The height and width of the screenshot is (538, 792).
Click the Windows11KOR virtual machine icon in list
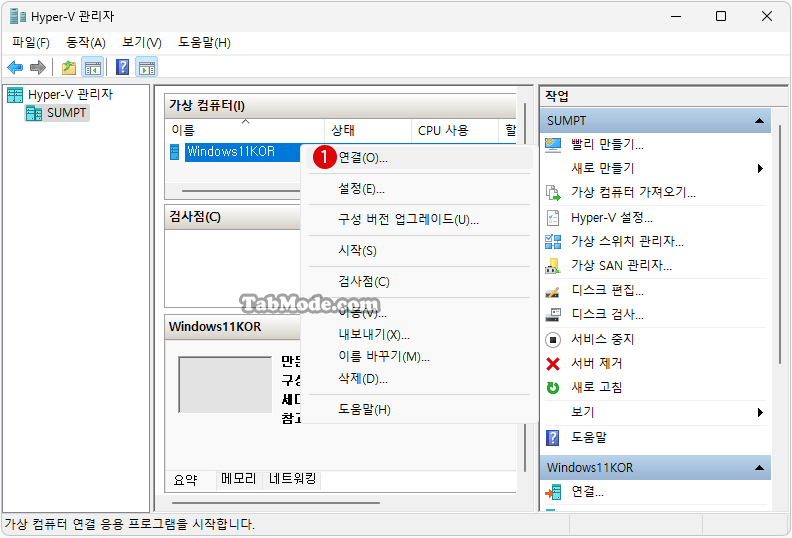coord(175,152)
